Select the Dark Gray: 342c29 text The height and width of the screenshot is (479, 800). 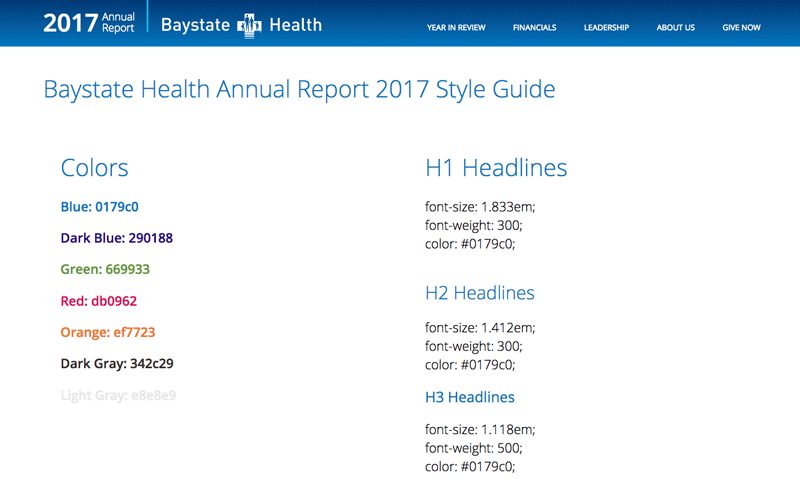(x=117, y=363)
